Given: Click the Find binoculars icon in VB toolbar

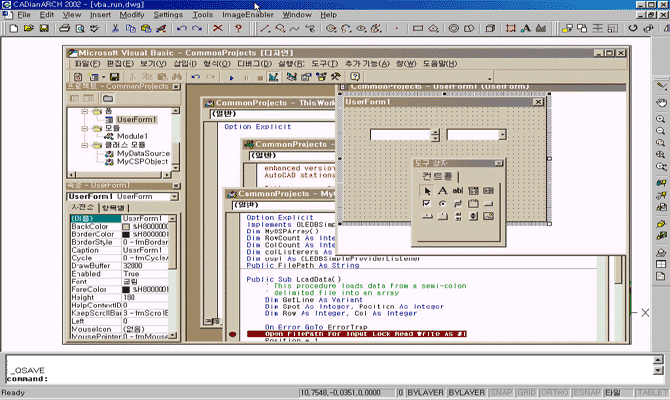Looking at the screenshot, I should click(x=176, y=77).
